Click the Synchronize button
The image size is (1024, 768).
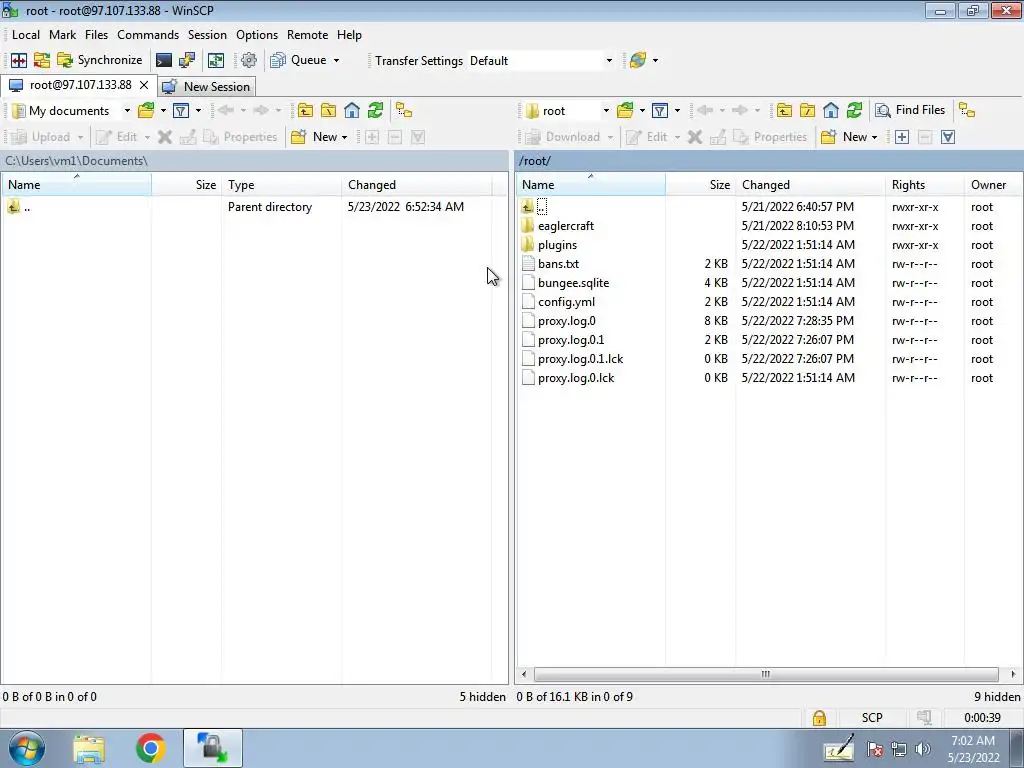(99, 60)
